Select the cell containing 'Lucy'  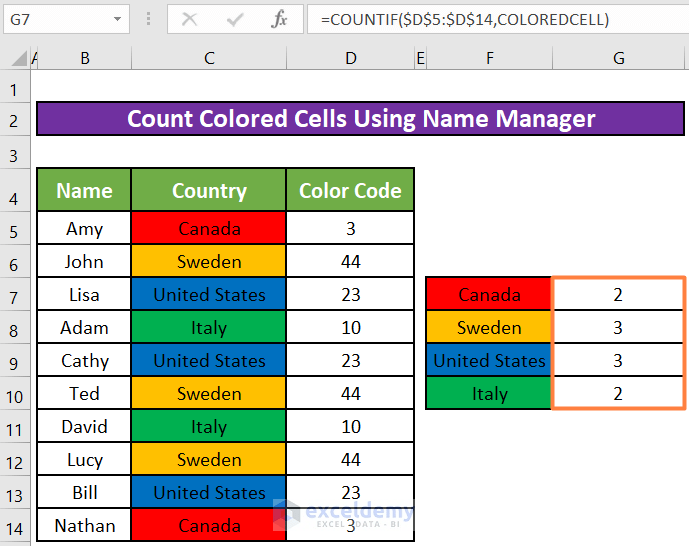point(84,459)
